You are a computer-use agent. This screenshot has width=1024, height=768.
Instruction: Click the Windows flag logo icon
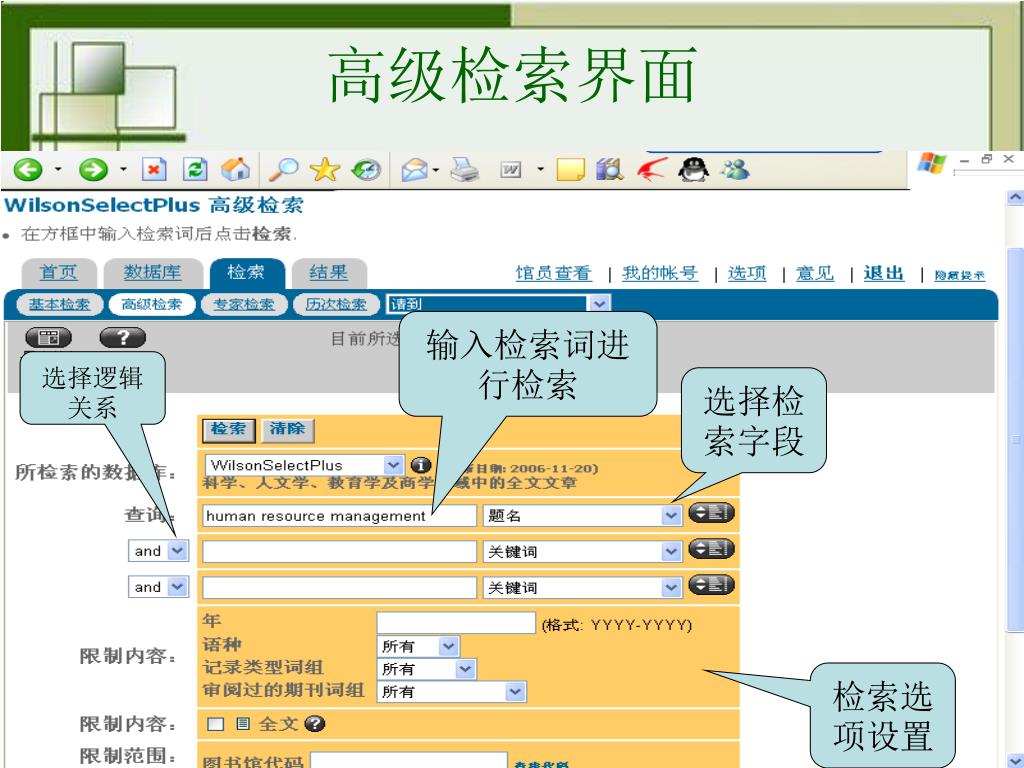click(931, 163)
